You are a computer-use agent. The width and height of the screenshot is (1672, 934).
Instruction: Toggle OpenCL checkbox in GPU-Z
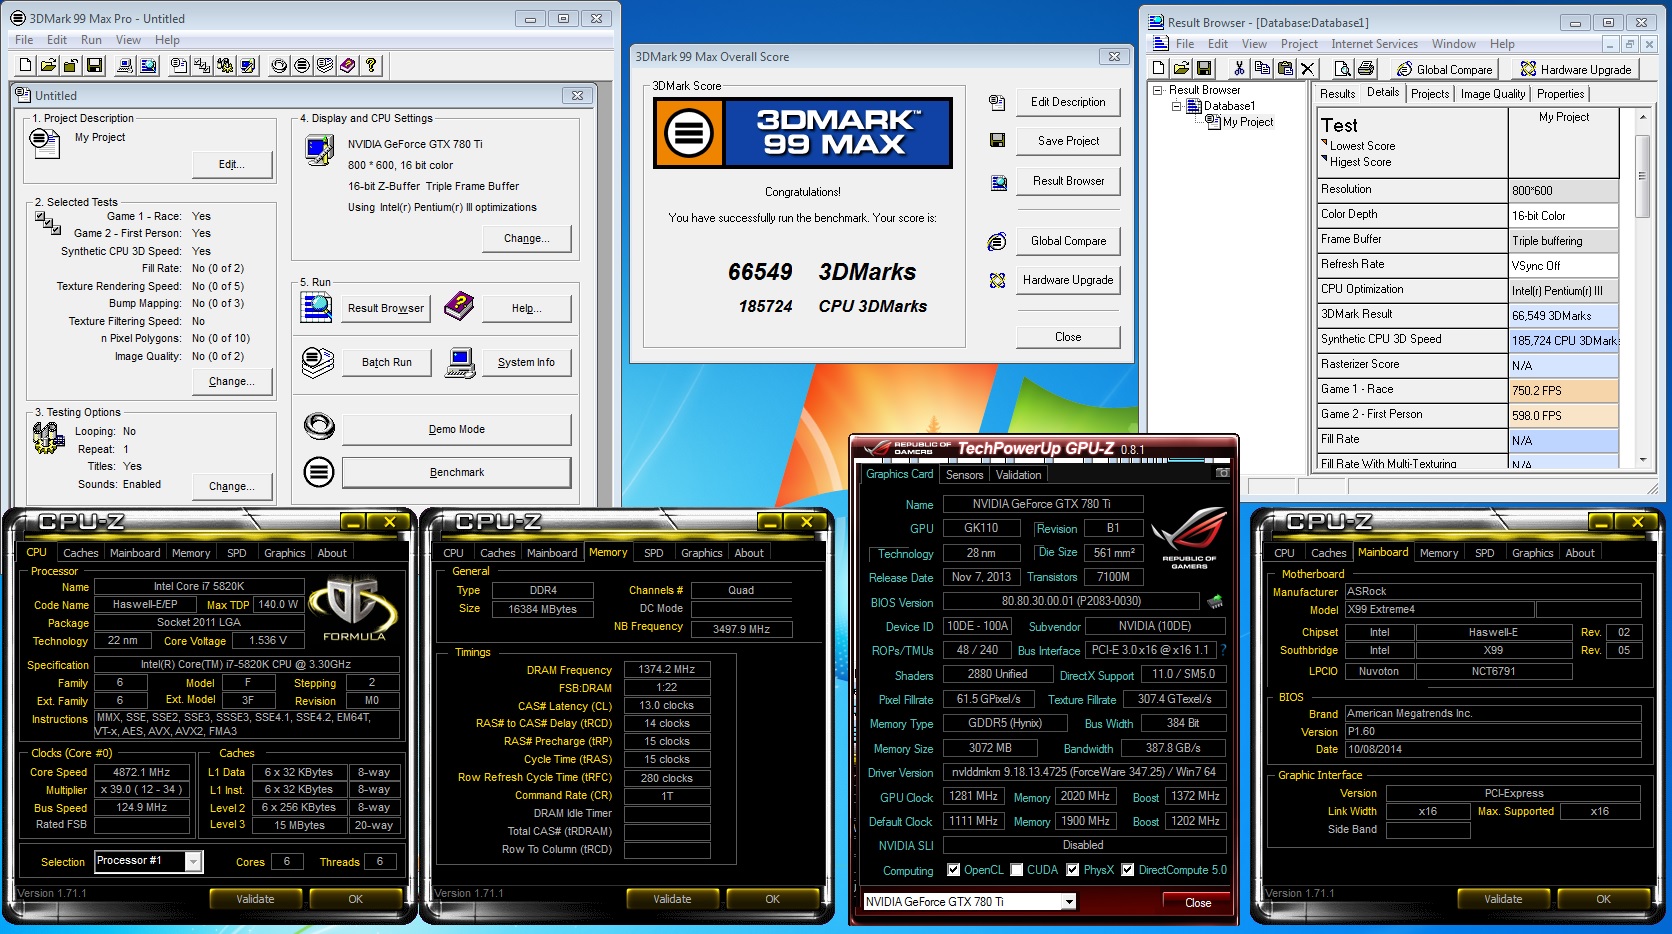[953, 870]
